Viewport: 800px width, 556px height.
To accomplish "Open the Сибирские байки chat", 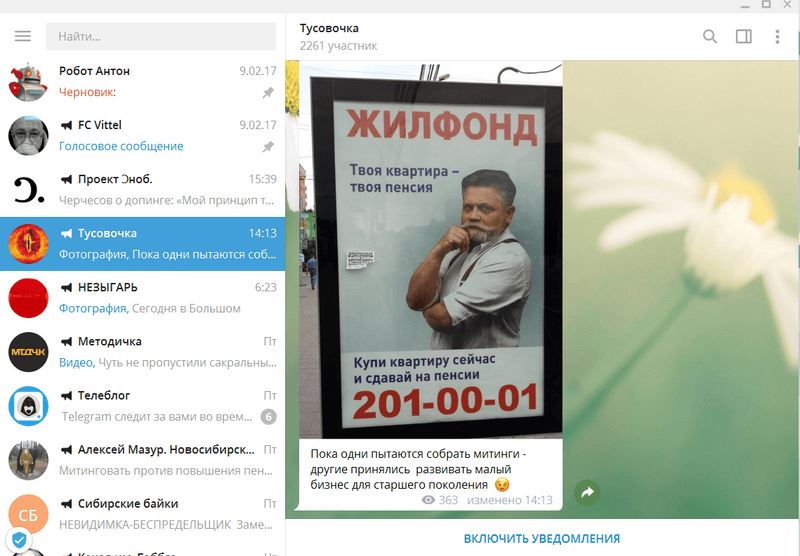I will (x=142, y=514).
